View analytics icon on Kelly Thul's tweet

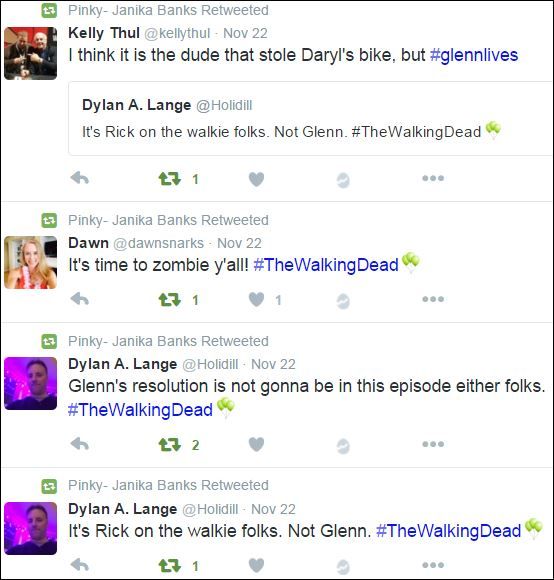343,180
